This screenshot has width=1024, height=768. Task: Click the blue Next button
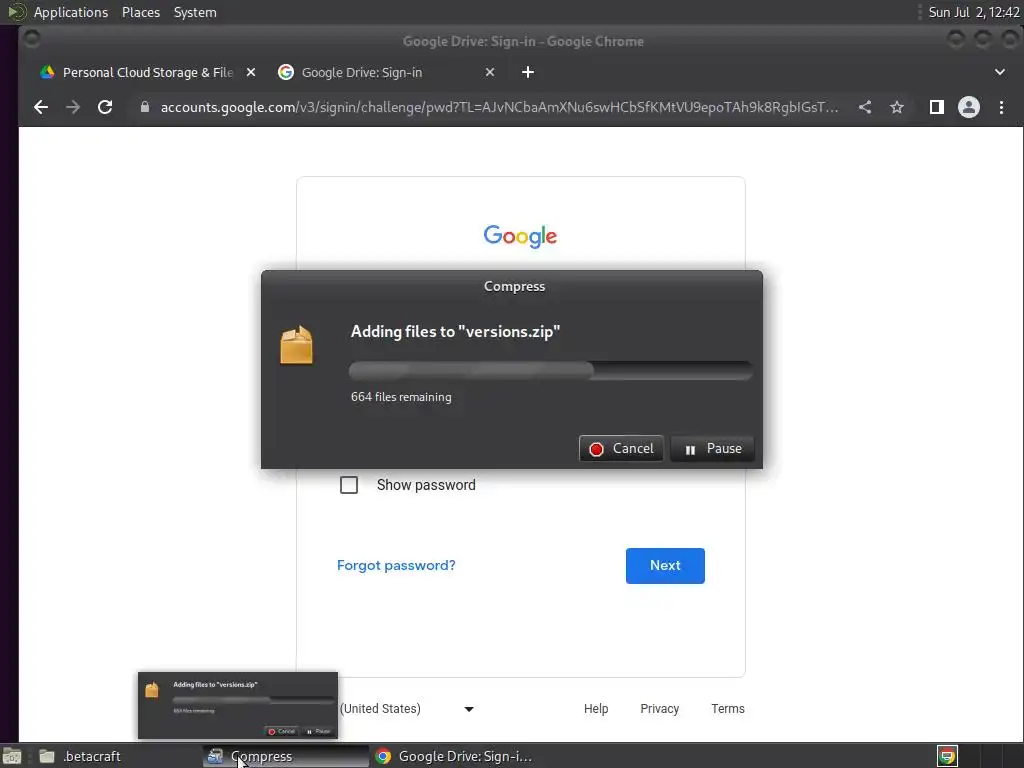[665, 566]
